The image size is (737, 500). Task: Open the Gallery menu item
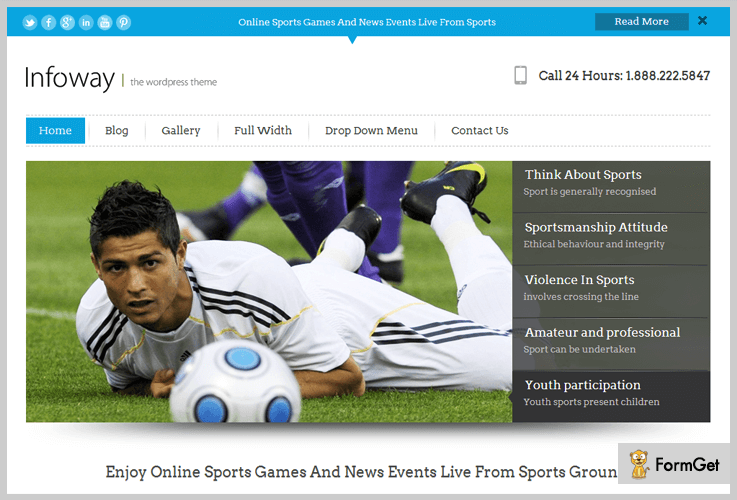181,131
